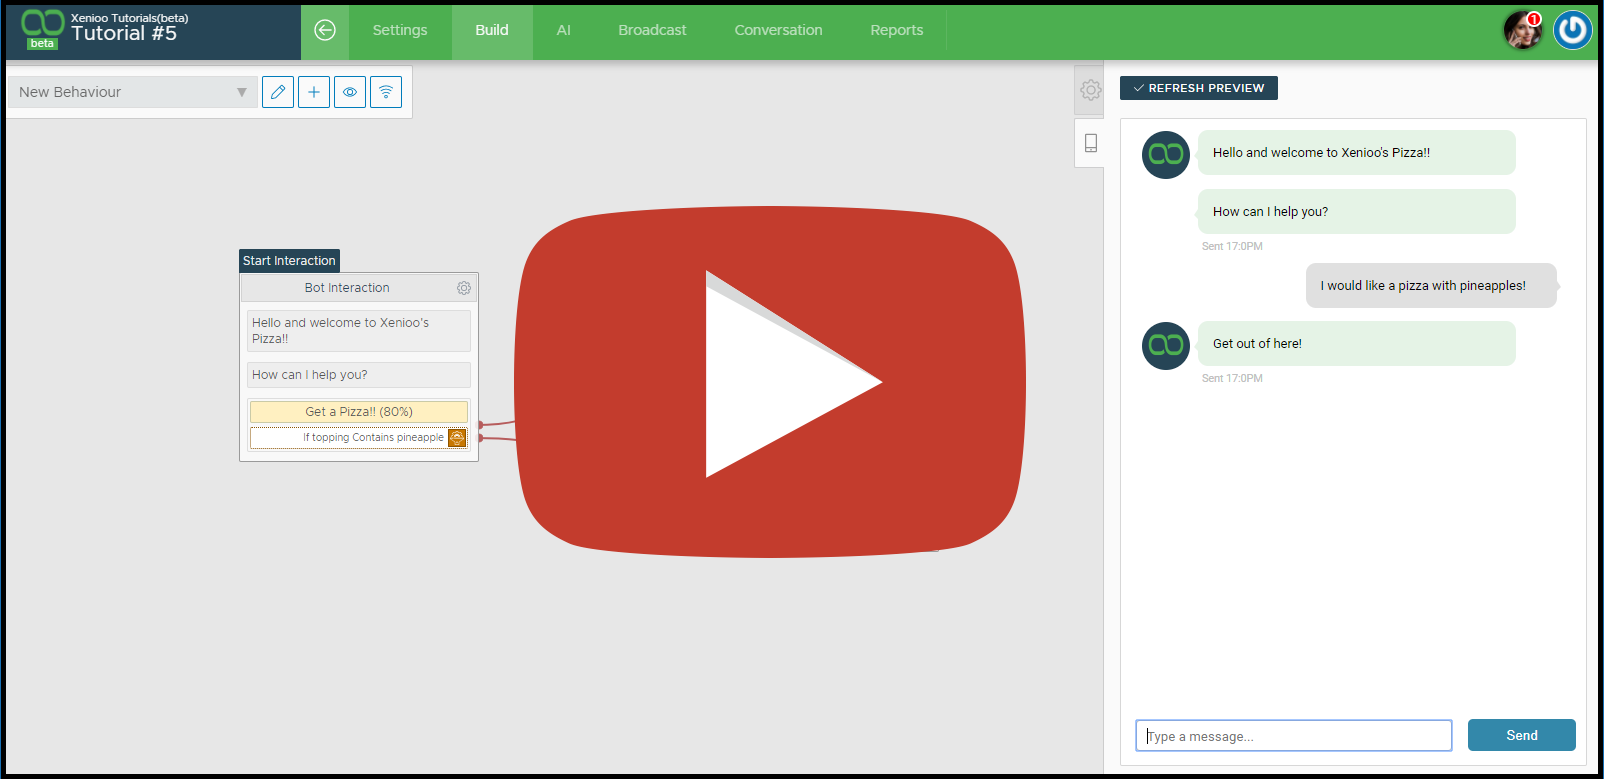
Task: Open the Conversation tab
Action: (779, 30)
